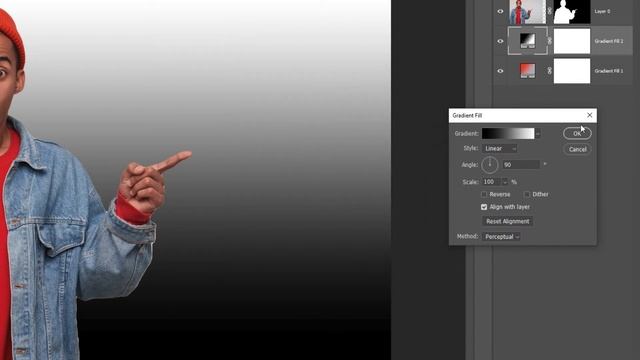
Task: Open the Method dropdown showing Perceptual
Action: tap(501, 237)
